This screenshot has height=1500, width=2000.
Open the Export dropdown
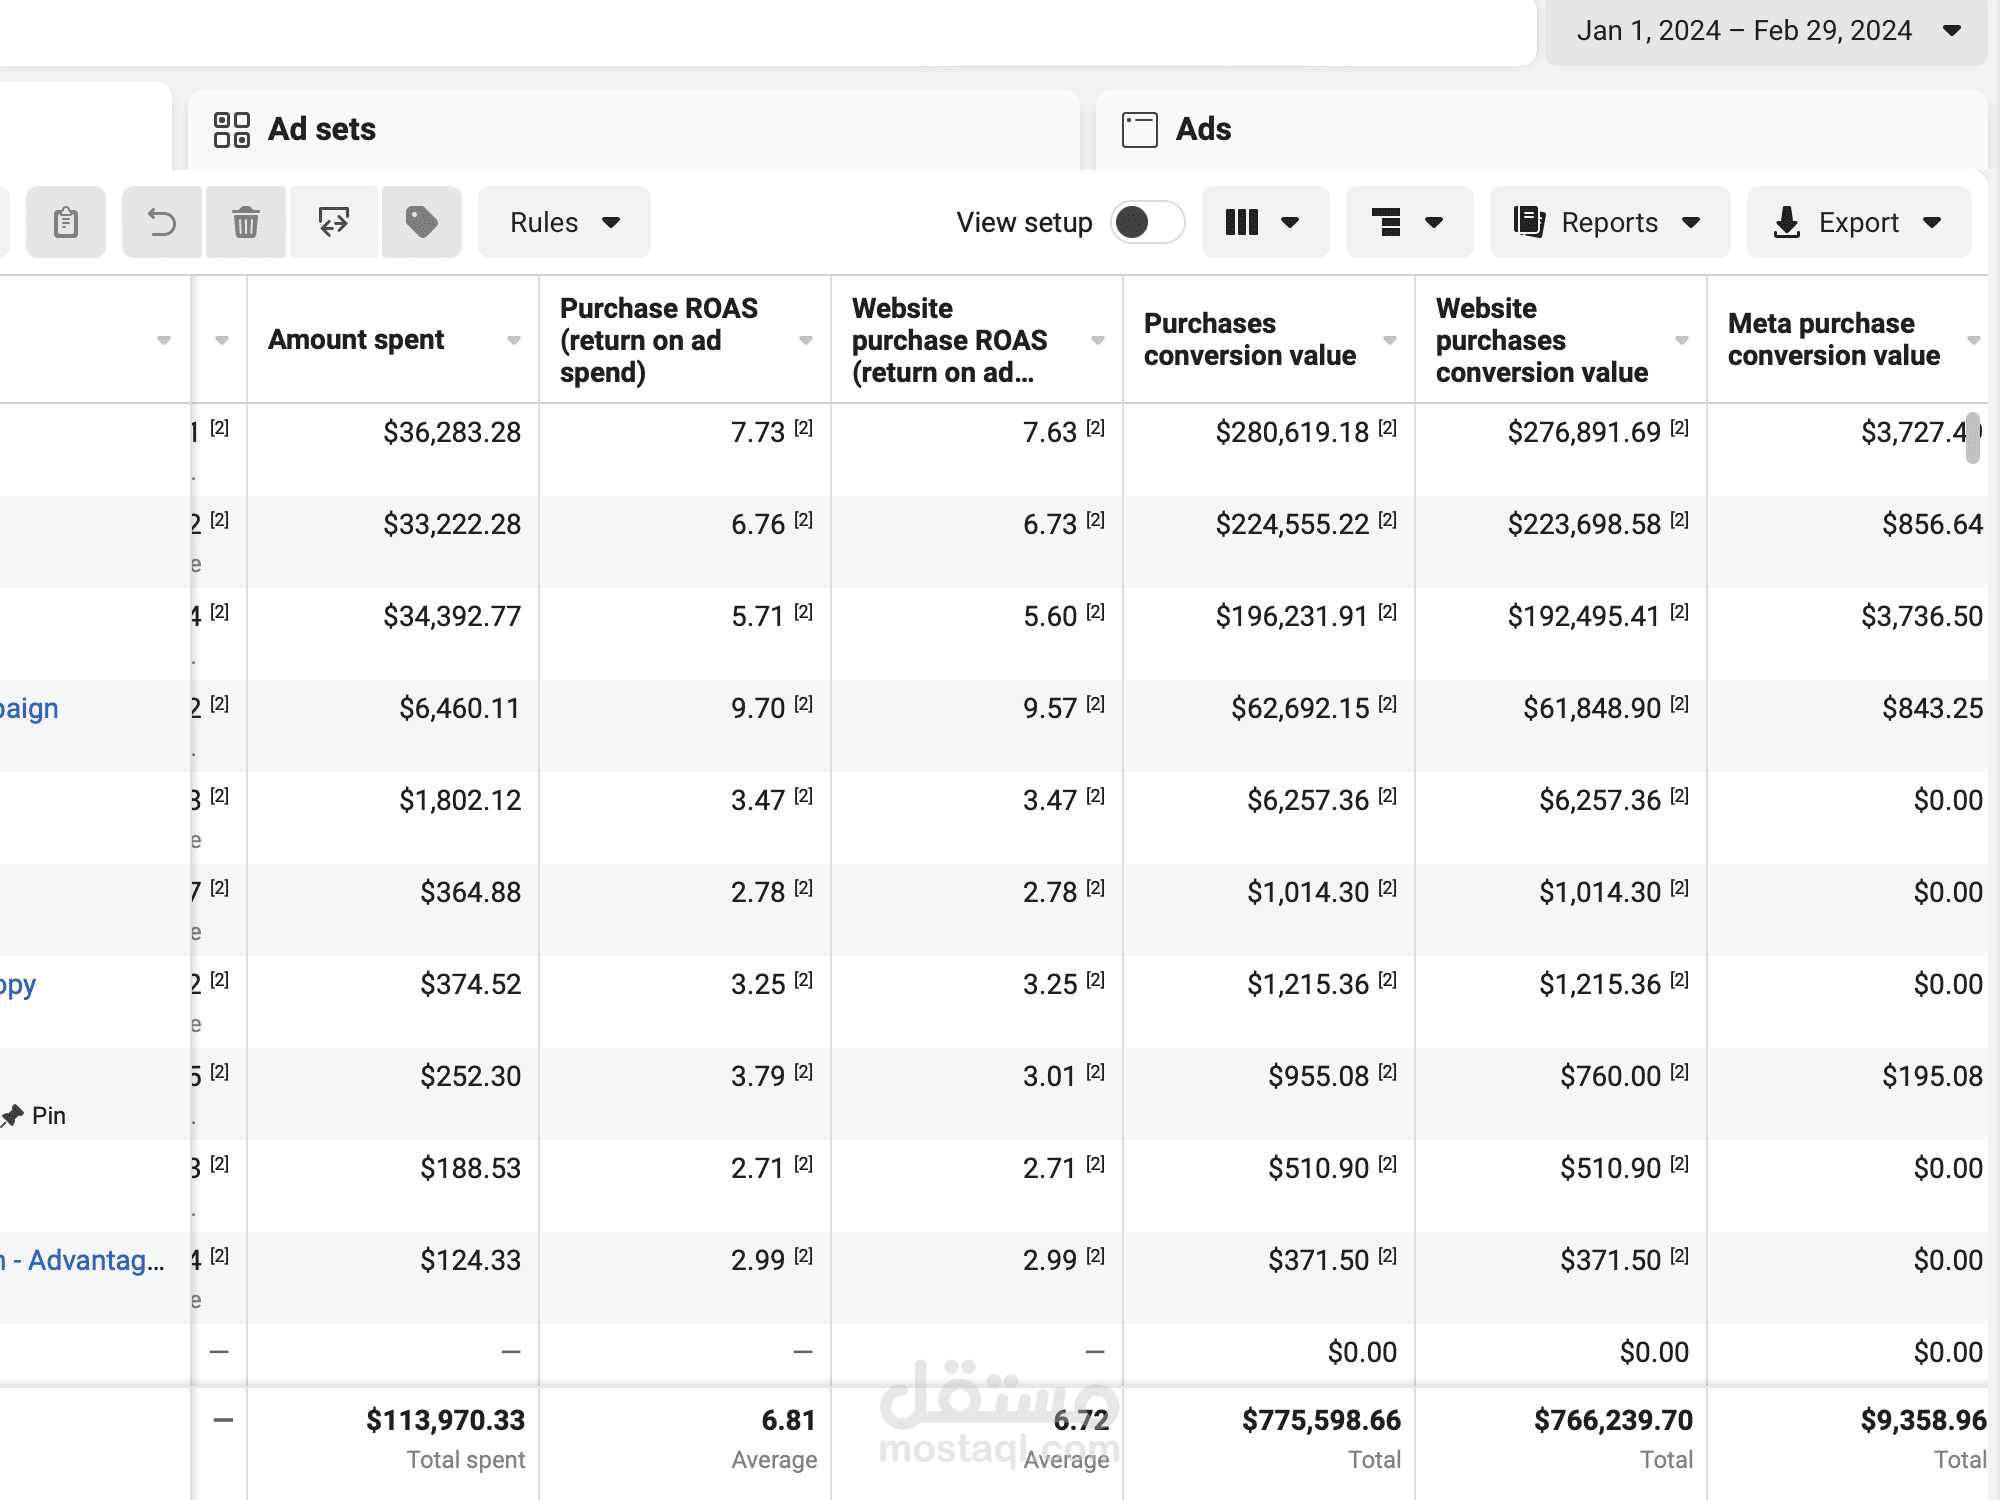1859,222
